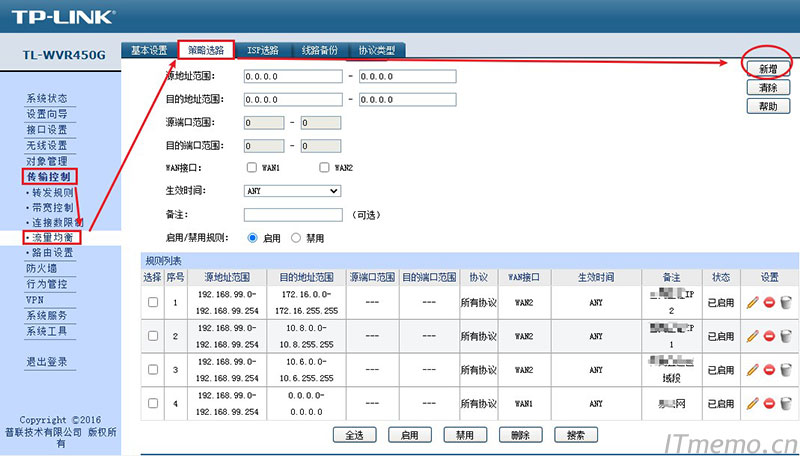Image resolution: width=800 pixels, height=456 pixels.
Task: Switch to the 线路备份 tab
Action: coord(320,50)
